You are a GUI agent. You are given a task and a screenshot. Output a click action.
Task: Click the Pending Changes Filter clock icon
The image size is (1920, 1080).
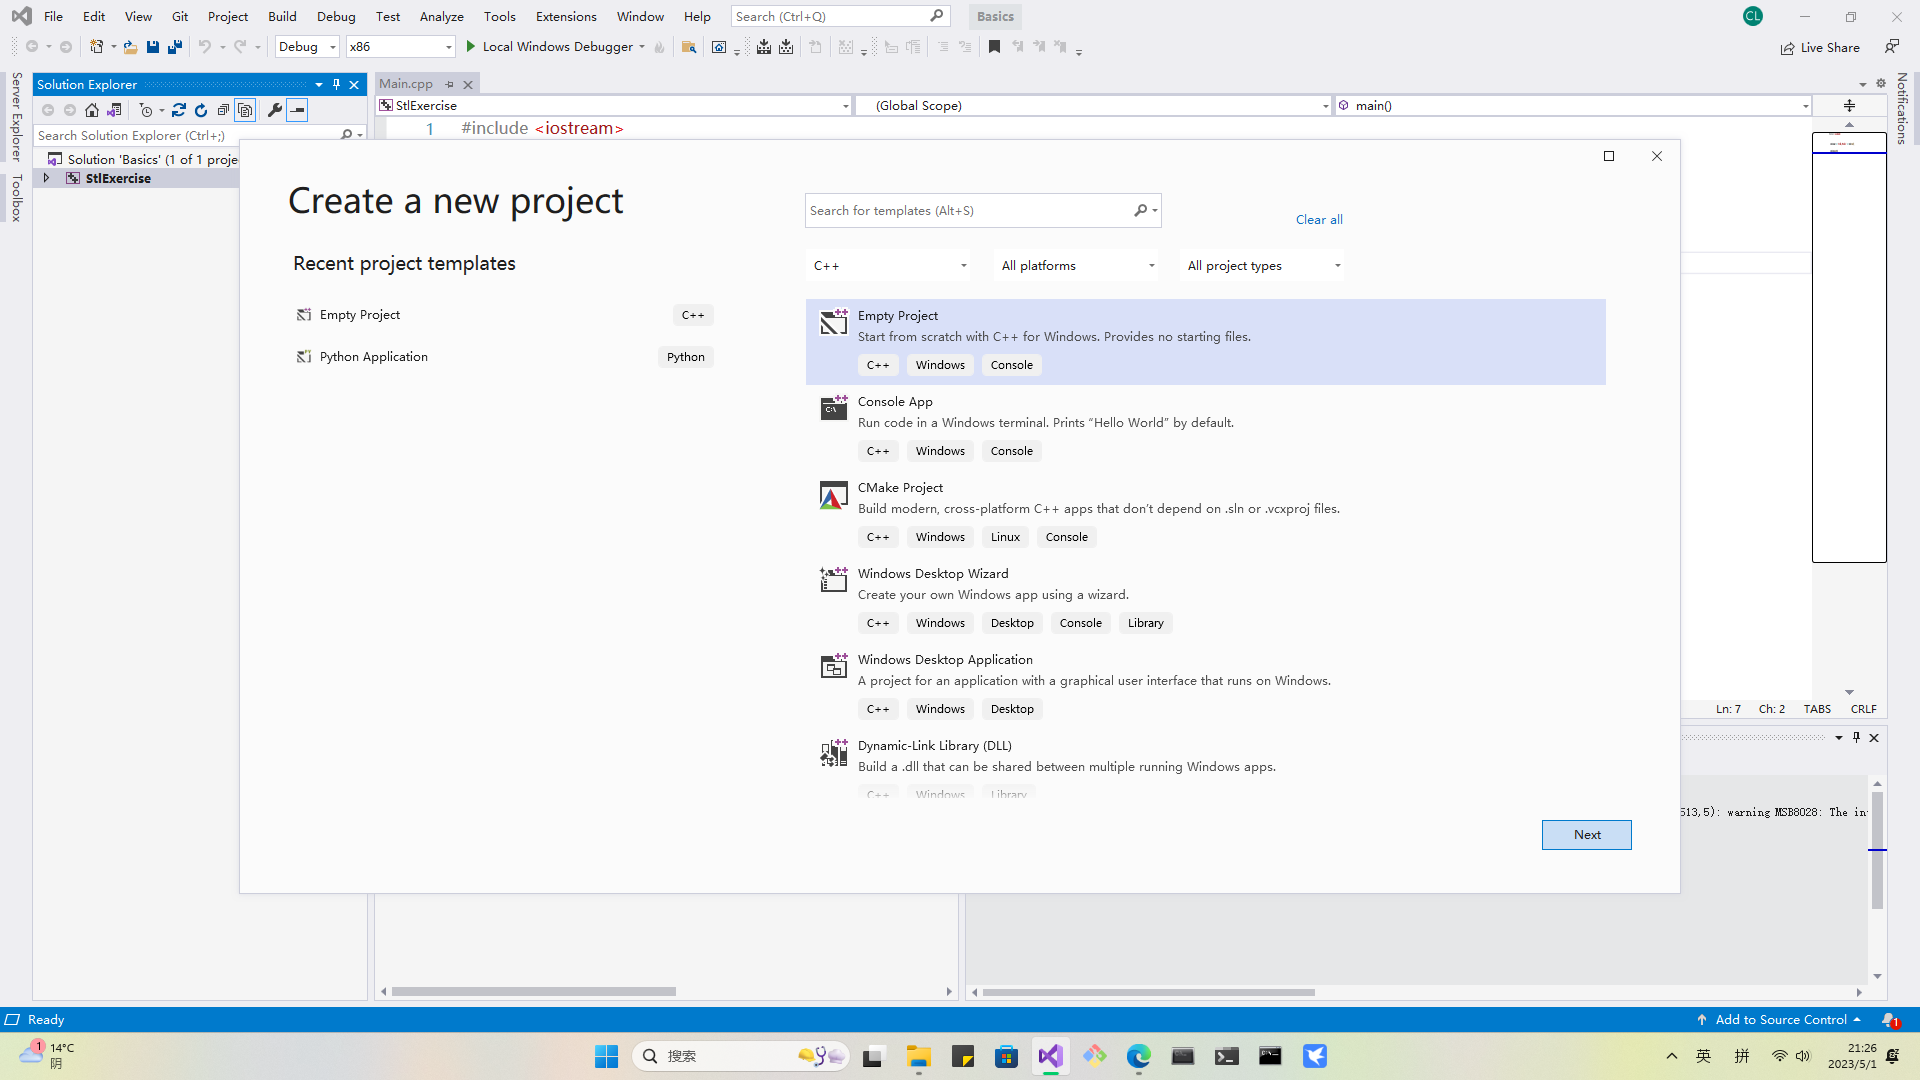[146, 110]
